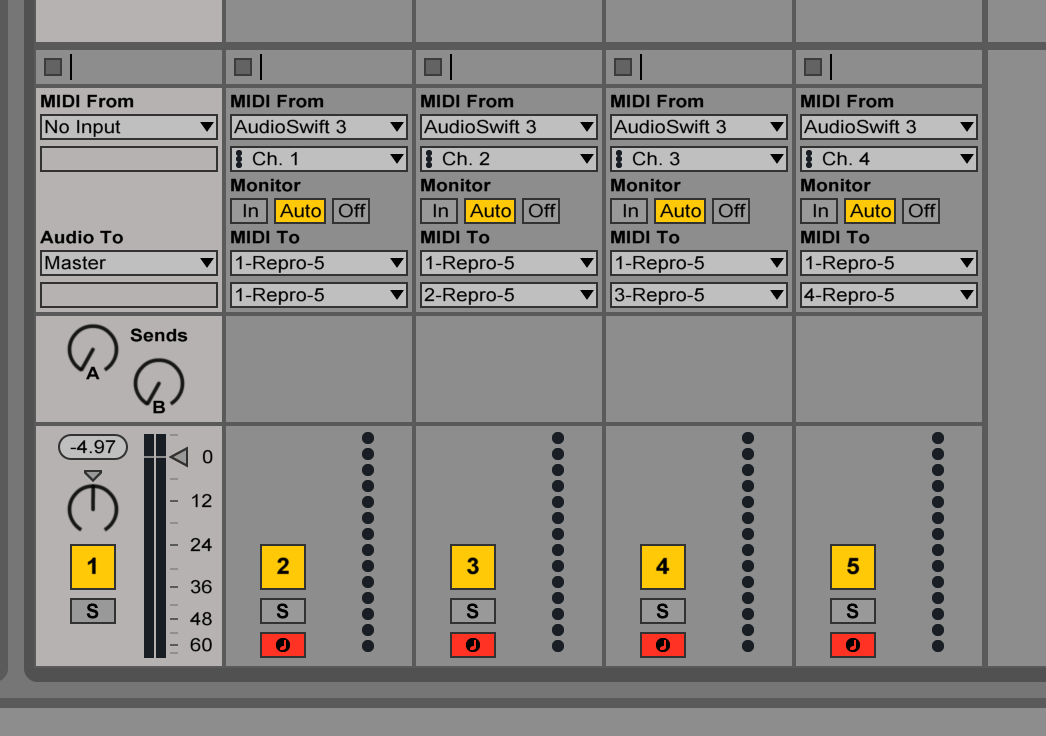
Task: Set monitor to In on Ch. 1 track
Action: [x=249, y=211]
